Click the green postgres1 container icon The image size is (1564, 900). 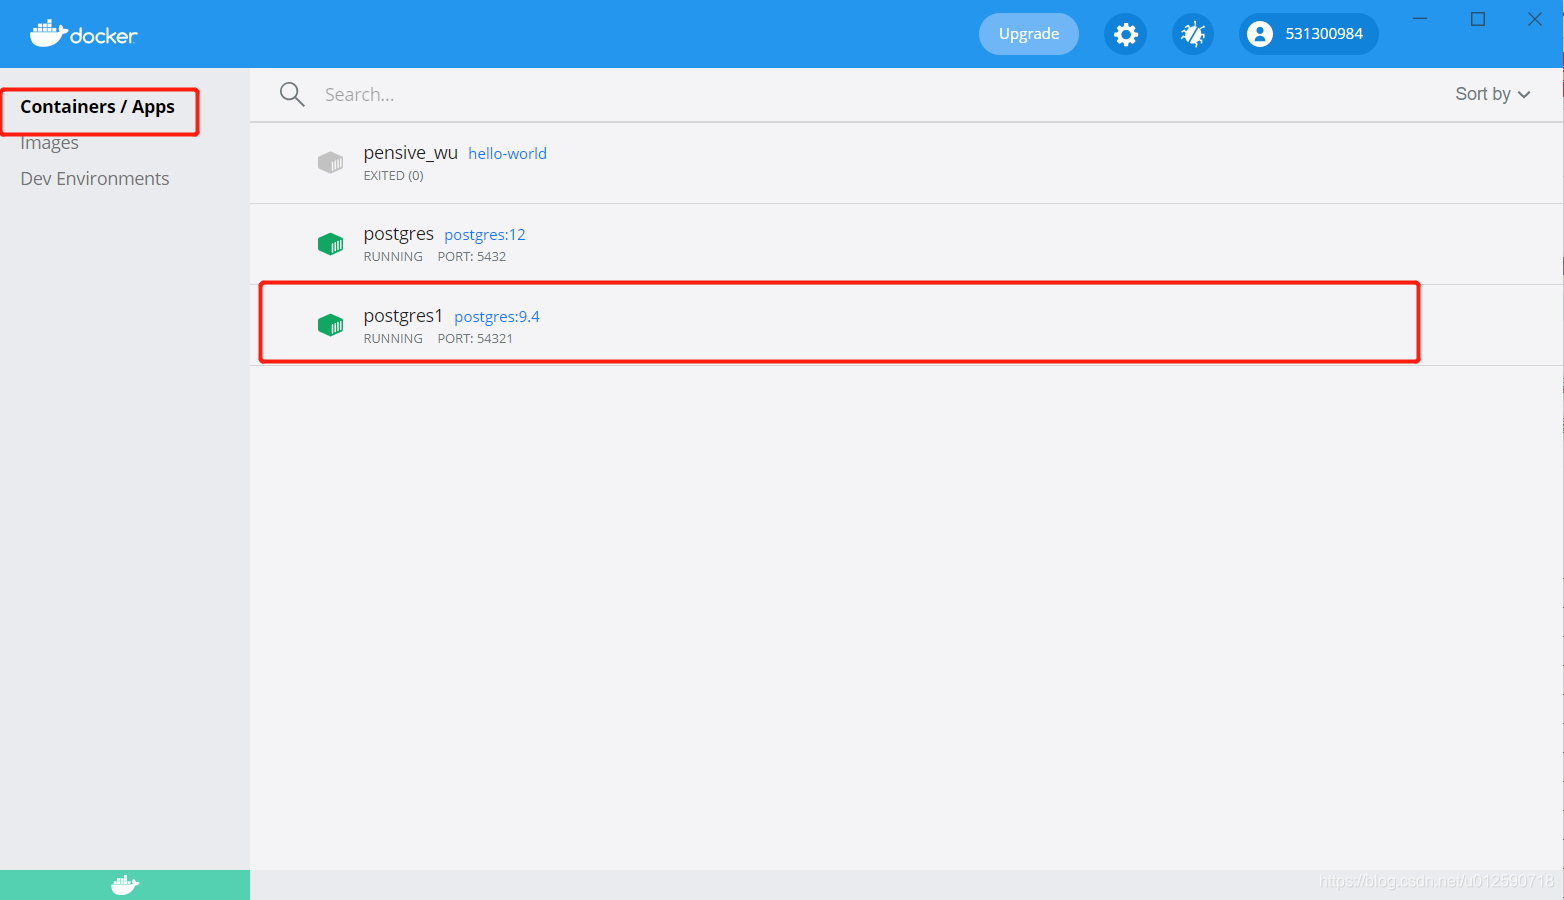pyautogui.click(x=331, y=324)
